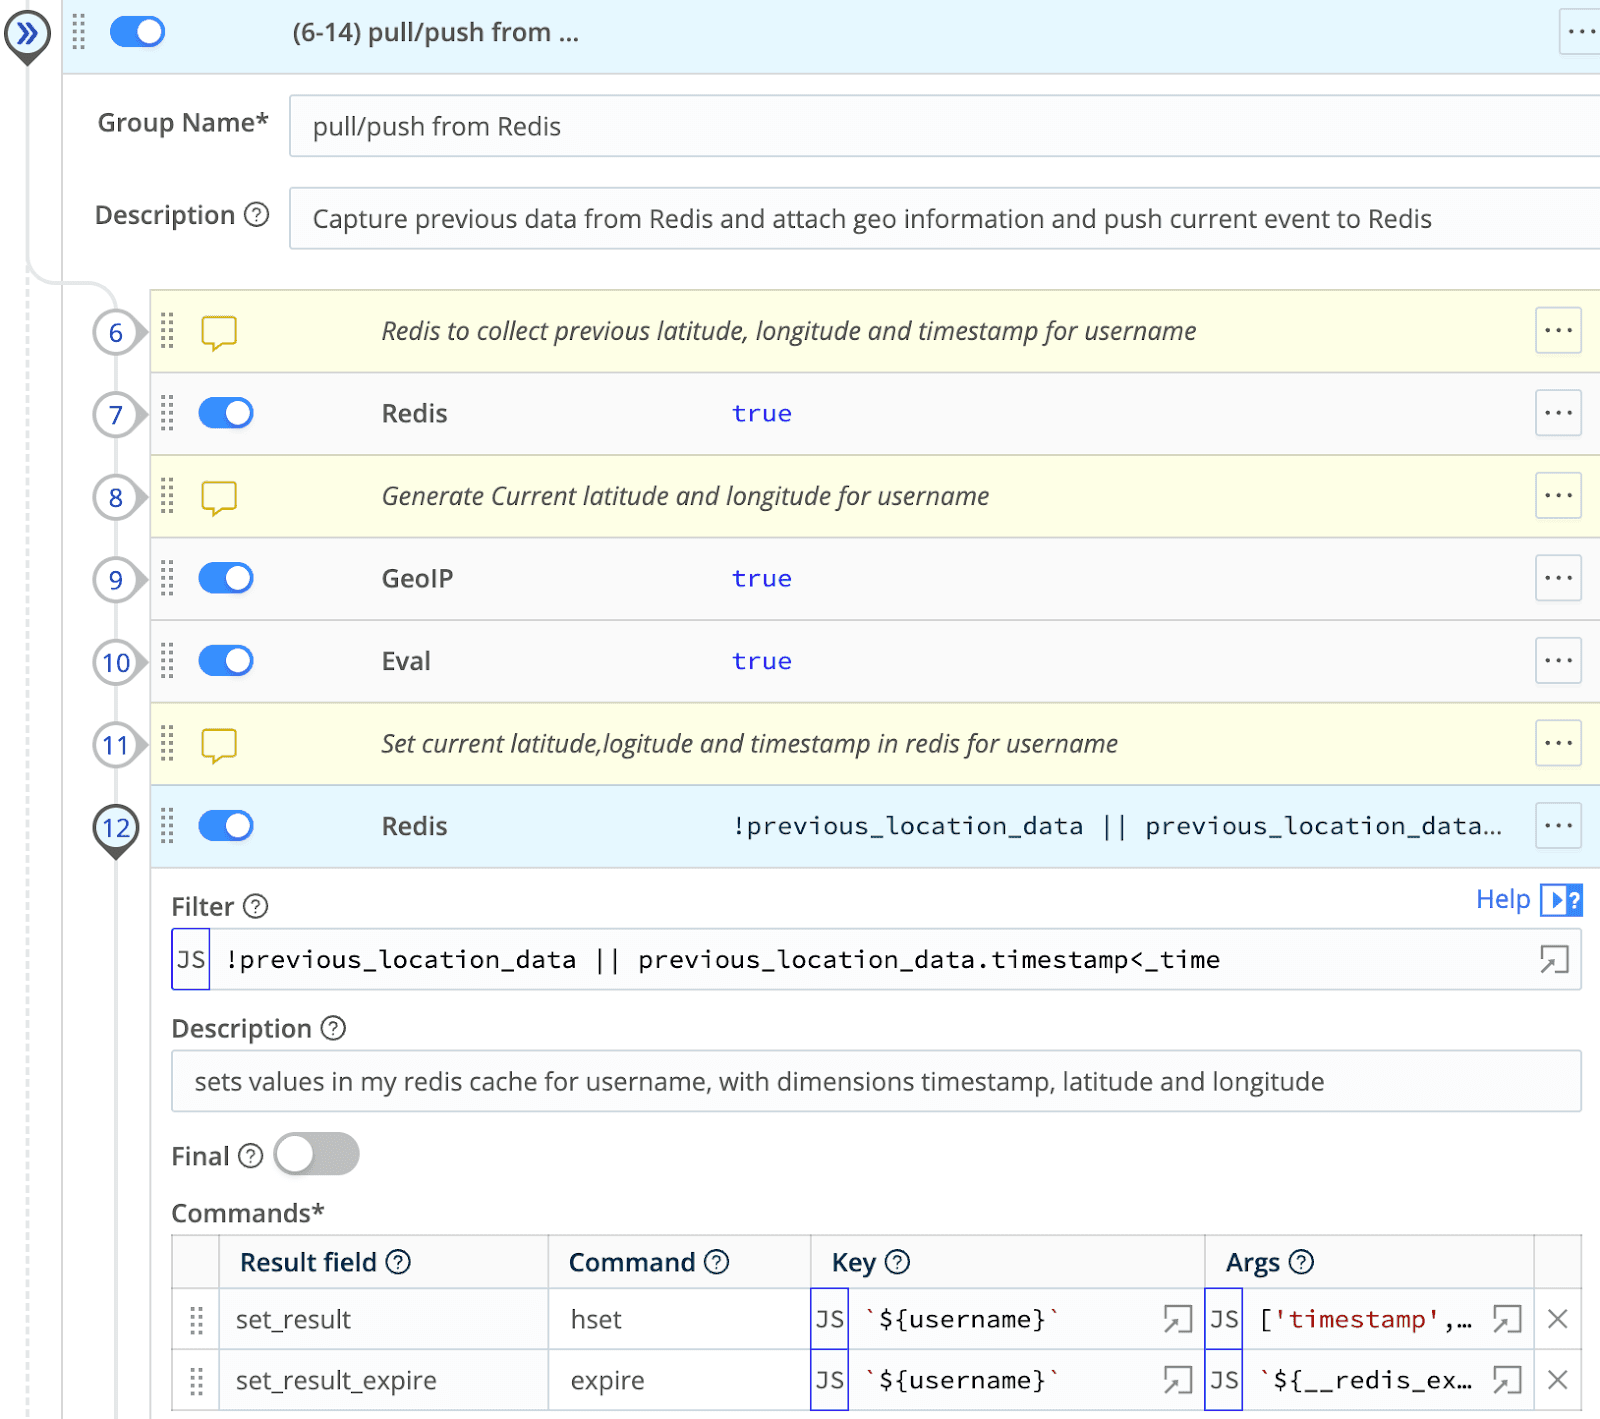
Task: Click the Redis function Description field
Action: [x=875, y=1082]
